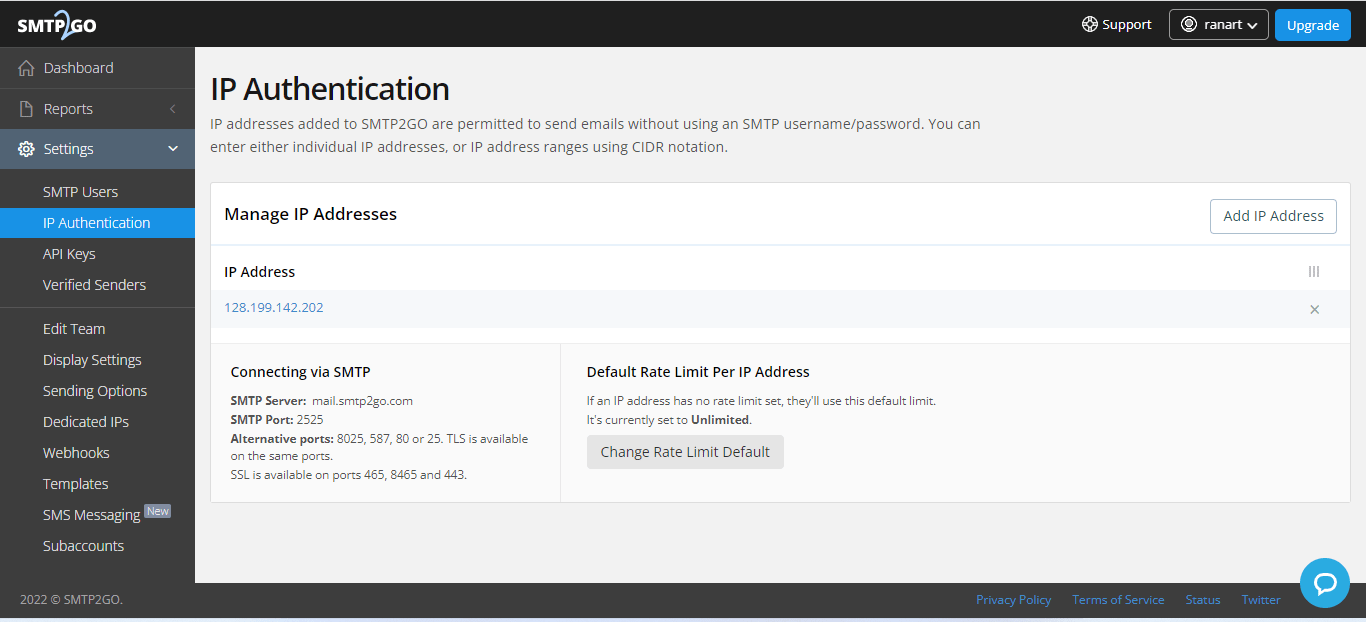
Task: Open Dashboard in the sidebar
Action: [x=97, y=68]
